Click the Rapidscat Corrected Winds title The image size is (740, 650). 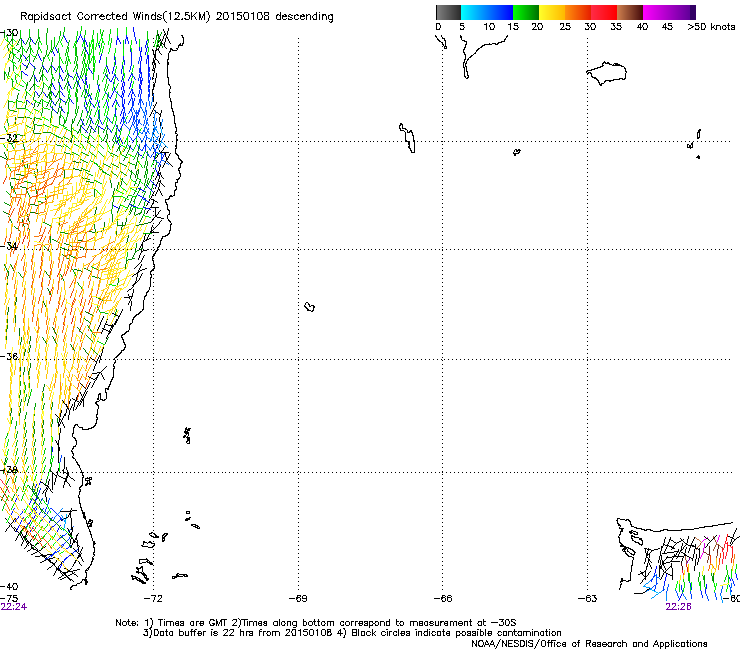tap(177, 17)
